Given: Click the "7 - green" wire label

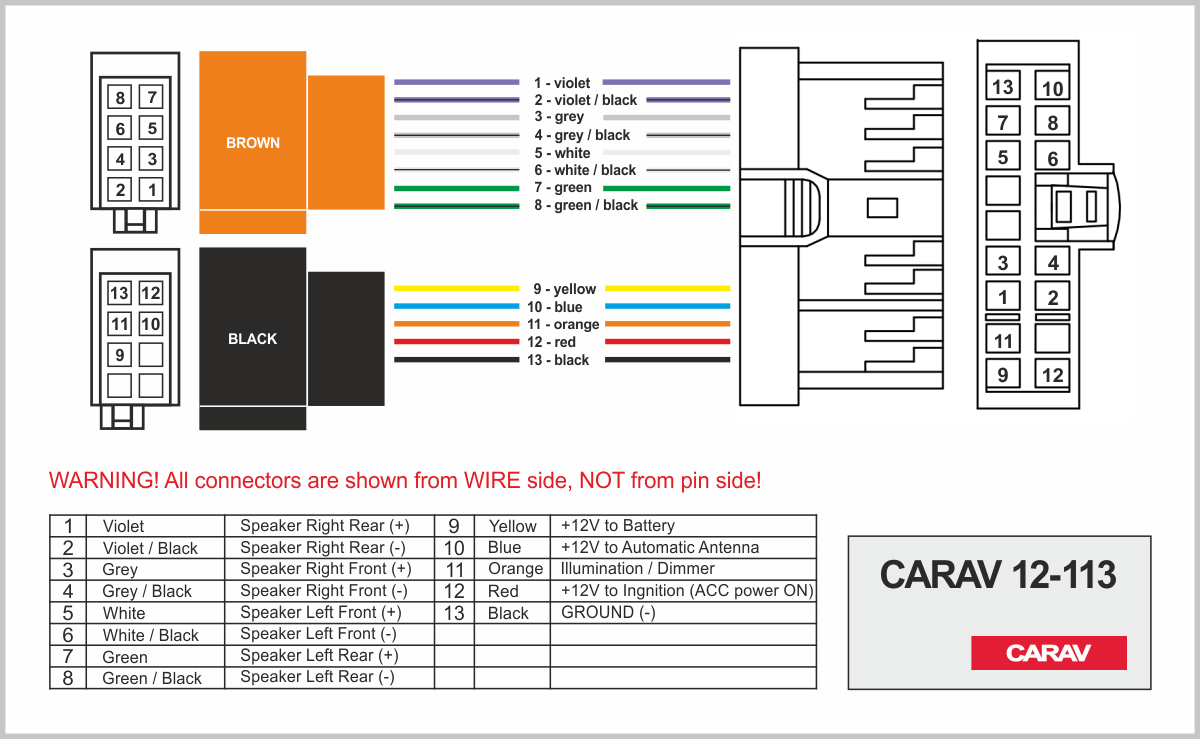Looking at the screenshot, I should 563,188.
